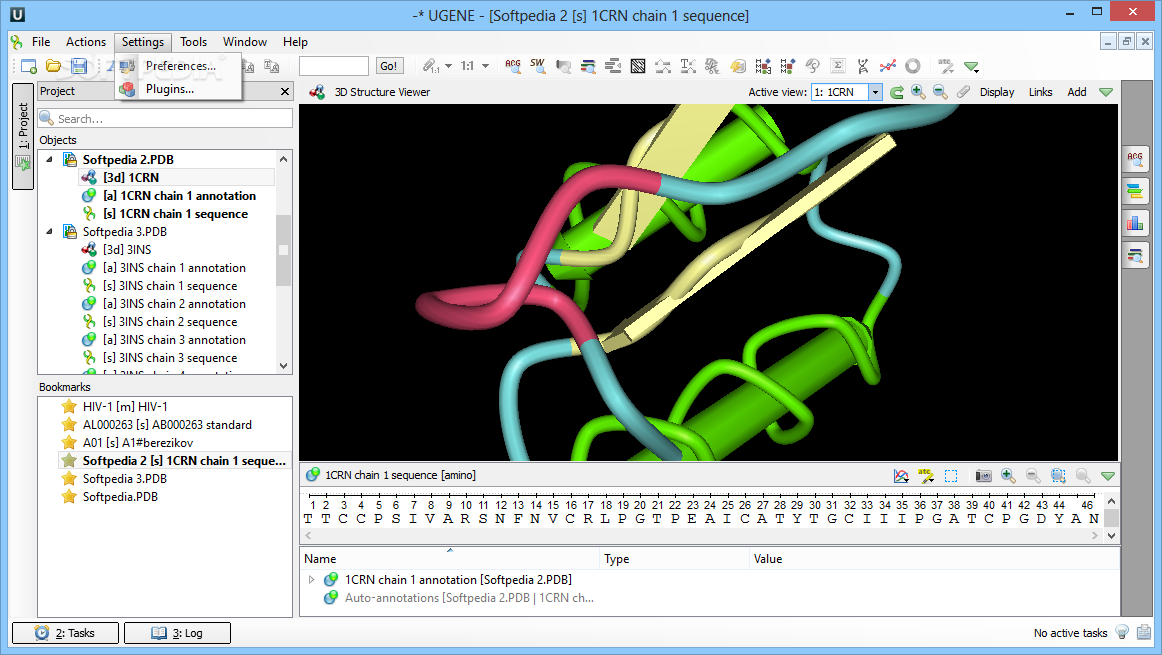Toggle the 1: Project side tab
Image resolution: width=1162 pixels, height=655 pixels.
pyautogui.click(x=23, y=136)
